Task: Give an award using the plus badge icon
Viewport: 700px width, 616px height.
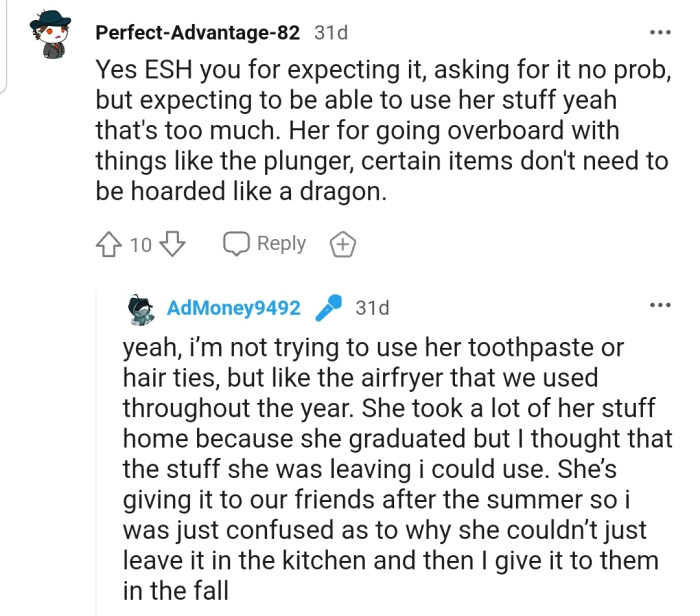Action: click(x=342, y=244)
